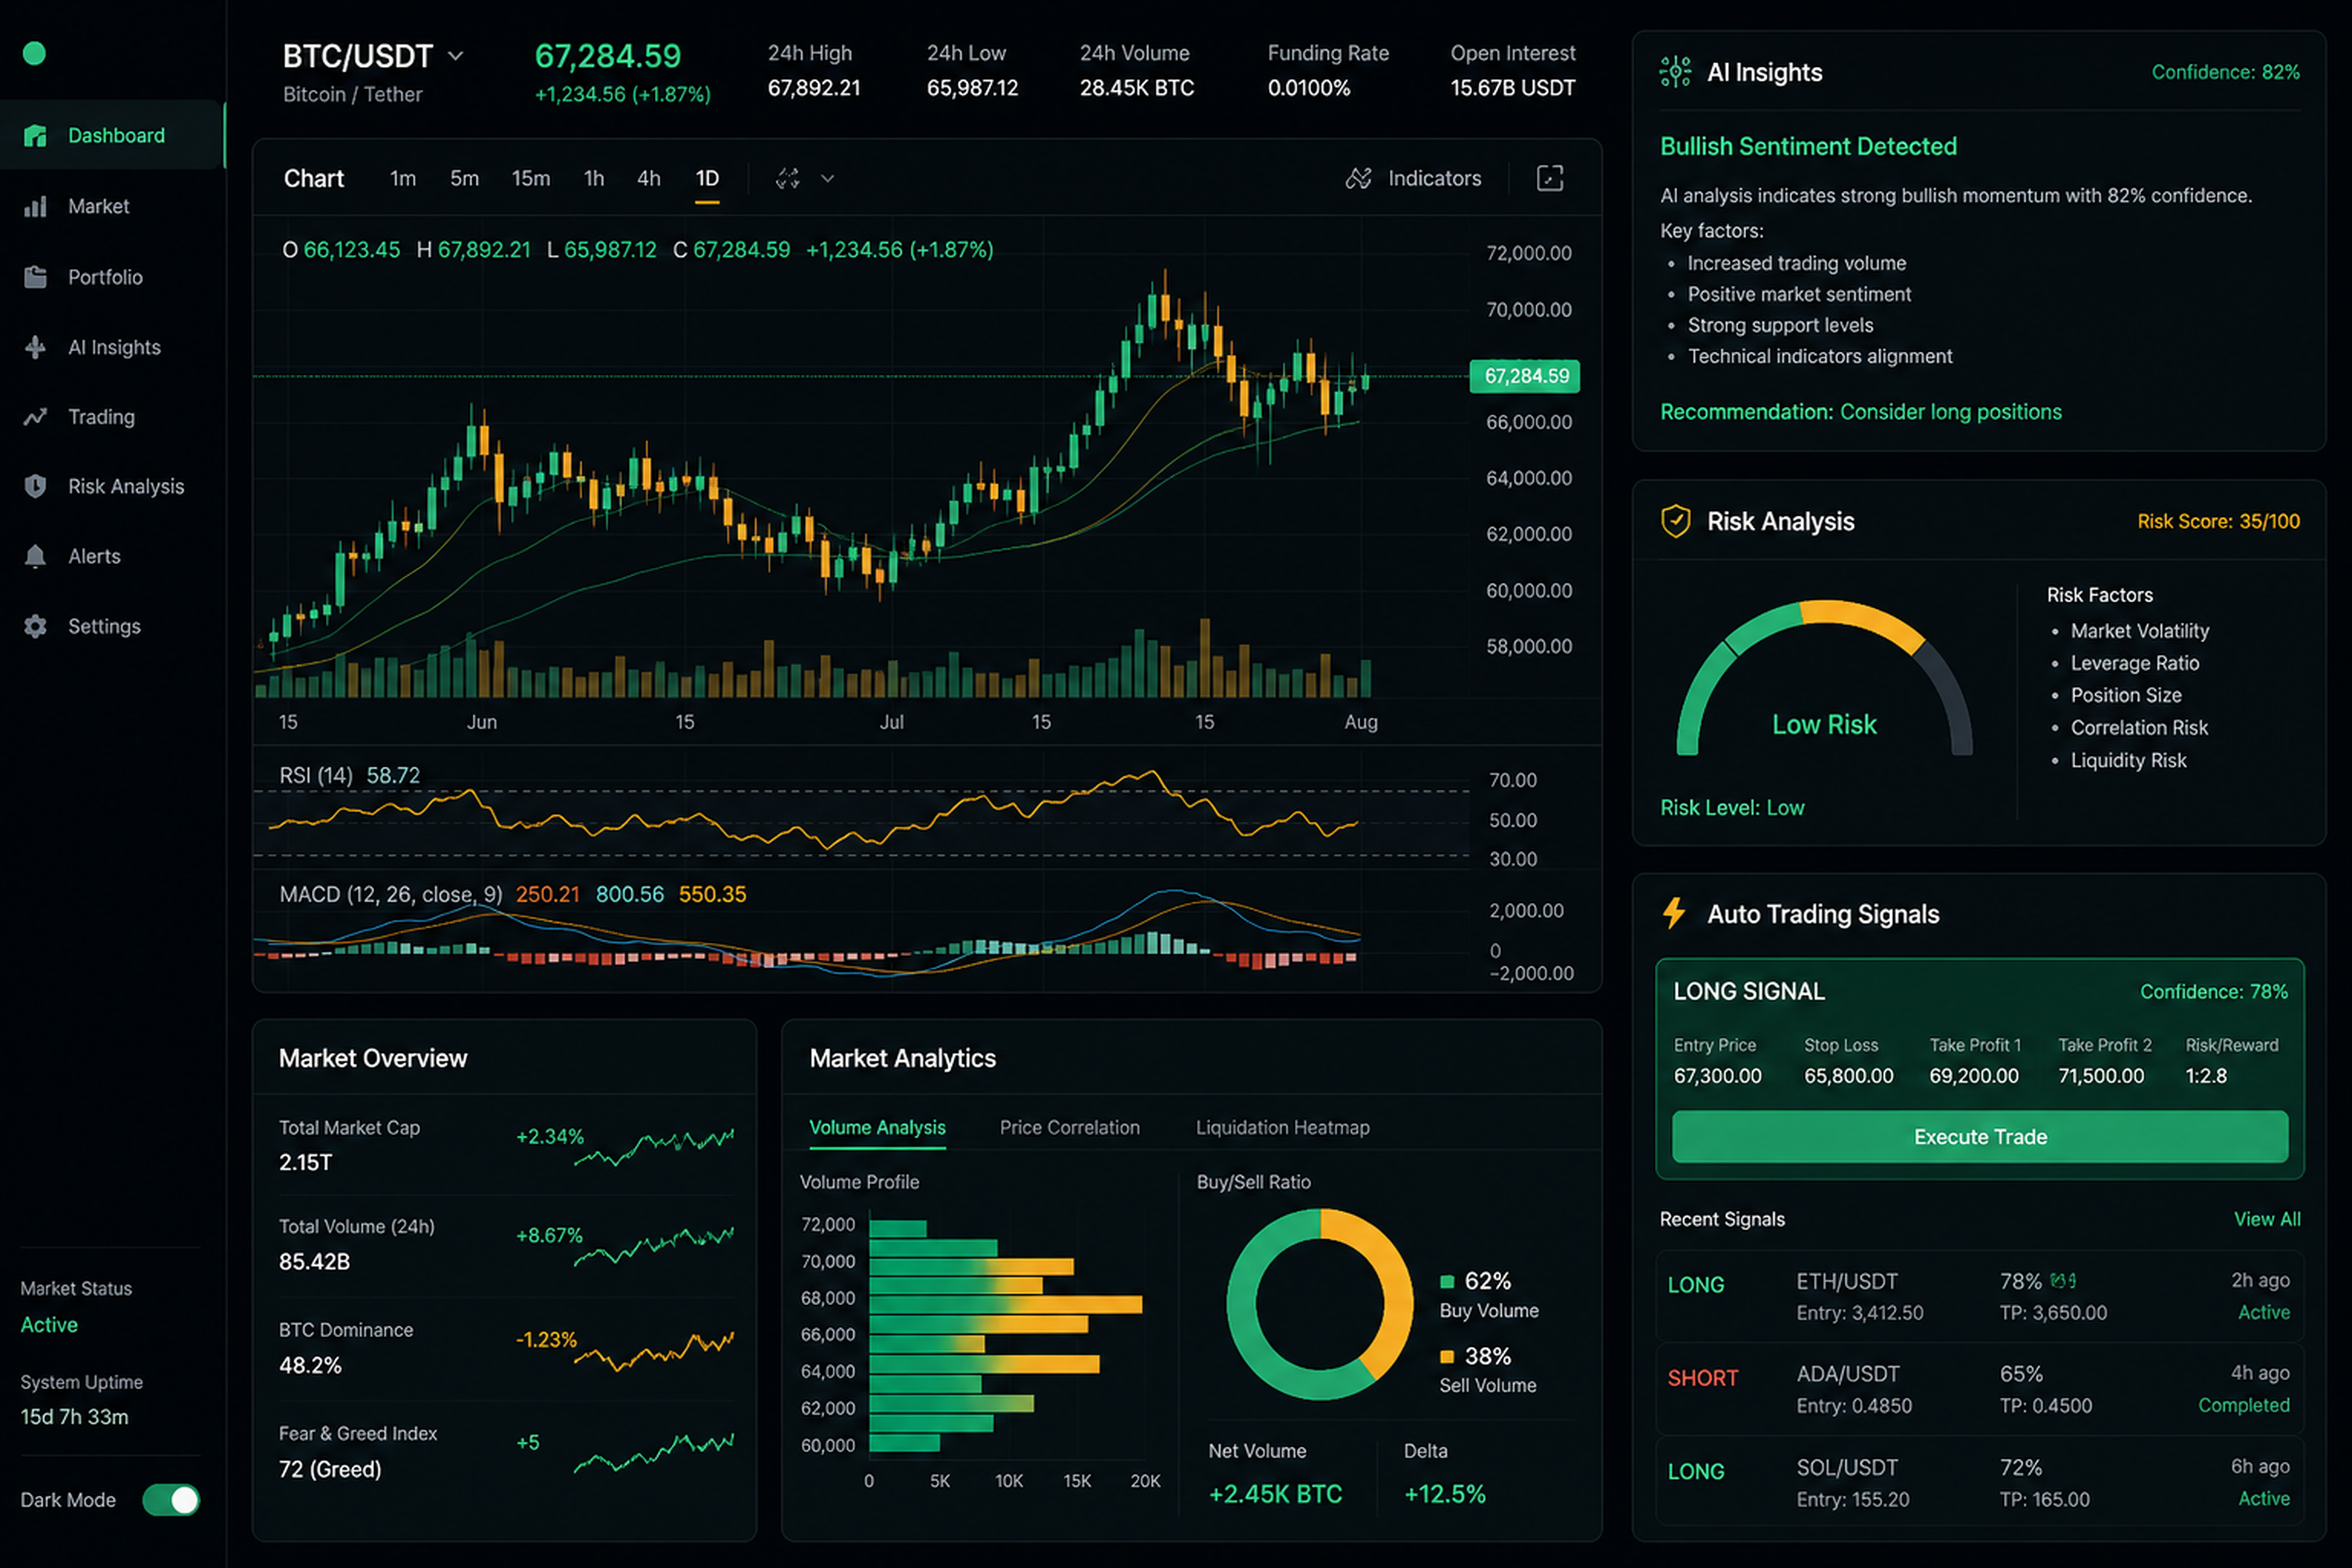Click the green Buy Volume legend swatch
Viewport: 2352px width, 1568px height.
(x=1447, y=1282)
